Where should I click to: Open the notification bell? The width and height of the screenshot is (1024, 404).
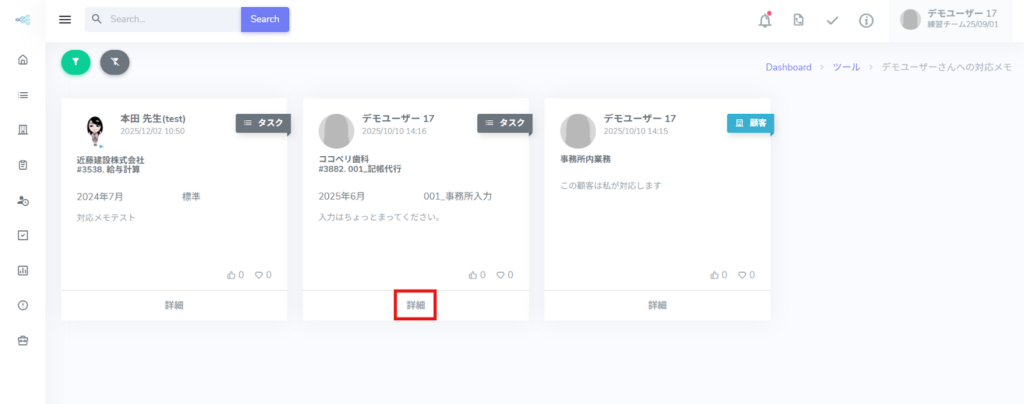[765, 20]
